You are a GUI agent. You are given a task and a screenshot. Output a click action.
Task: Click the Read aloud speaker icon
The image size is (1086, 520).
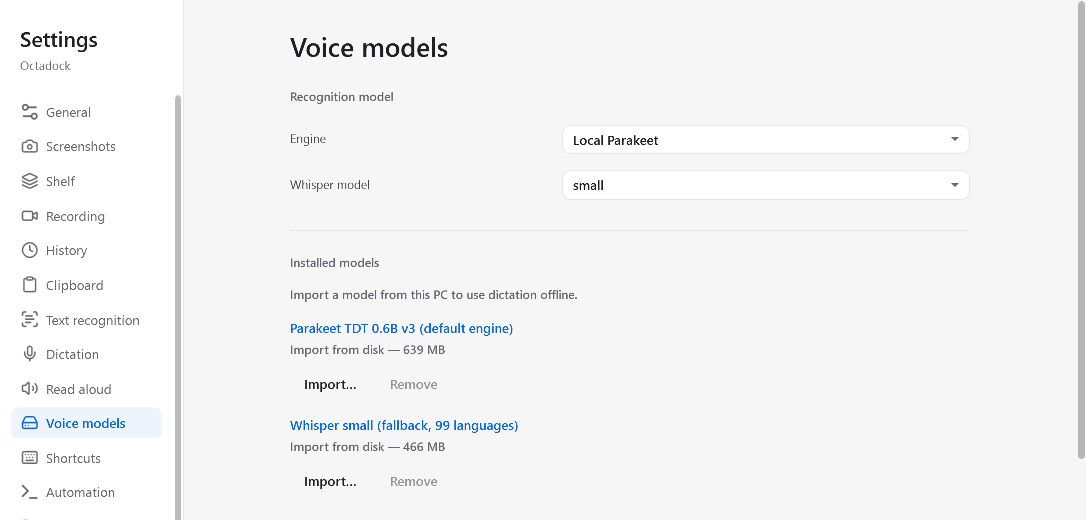coord(29,389)
